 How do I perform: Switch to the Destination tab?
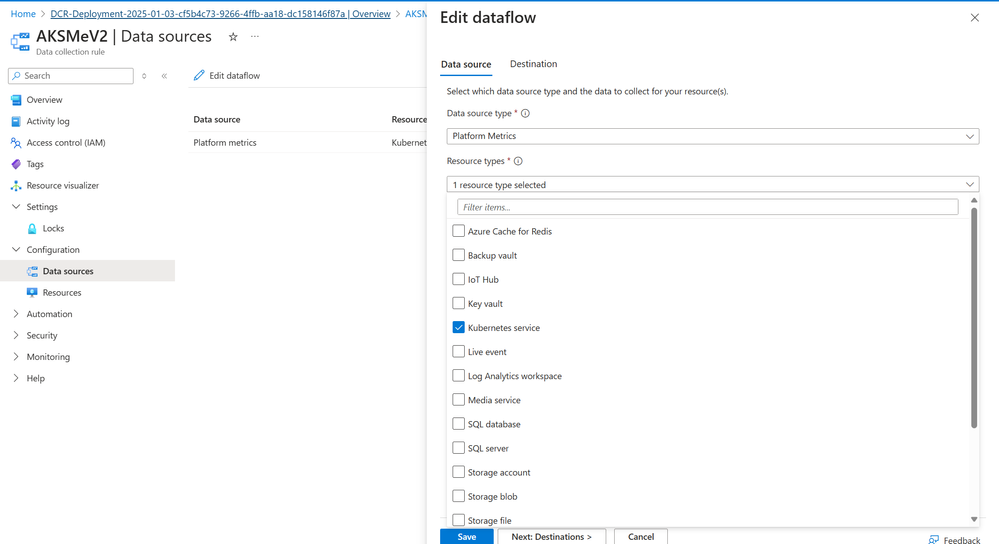(533, 64)
